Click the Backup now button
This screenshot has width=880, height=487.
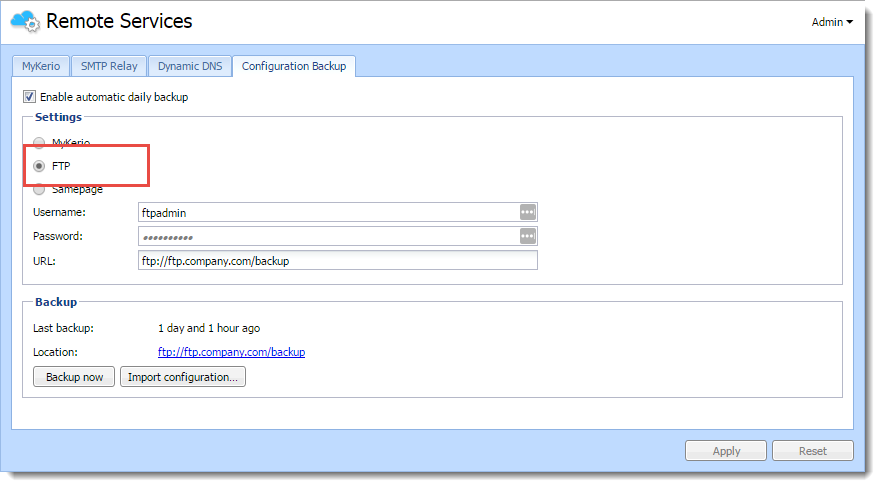pos(74,377)
